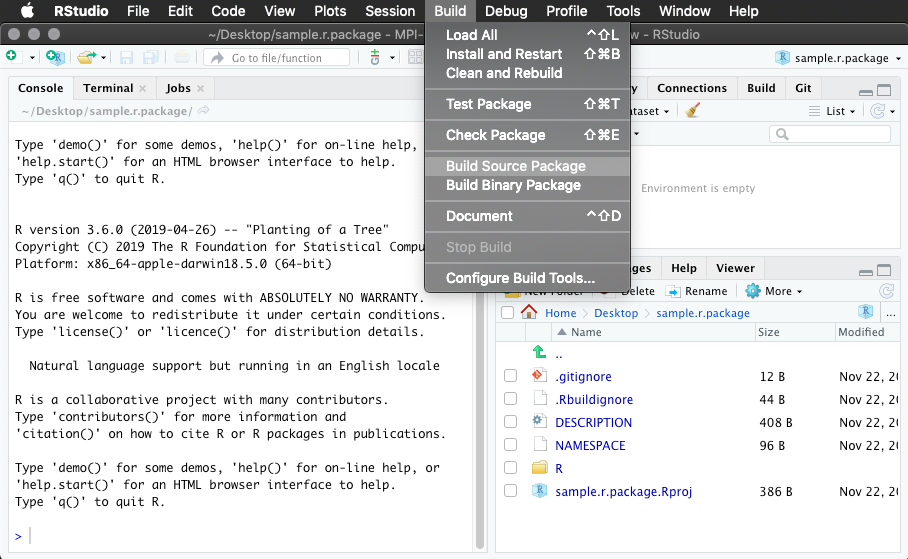Go to Desktop in breadcrumb path
This screenshot has height=559, width=908.
tap(616, 313)
